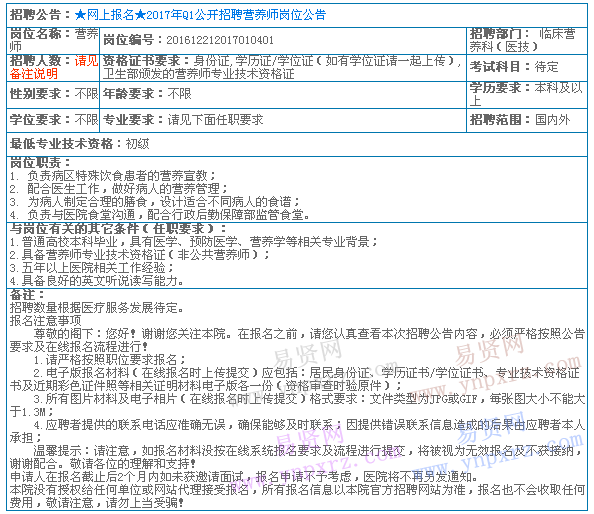Click the 专业要求 cell text
The width and height of the screenshot is (594, 514).
(183, 120)
